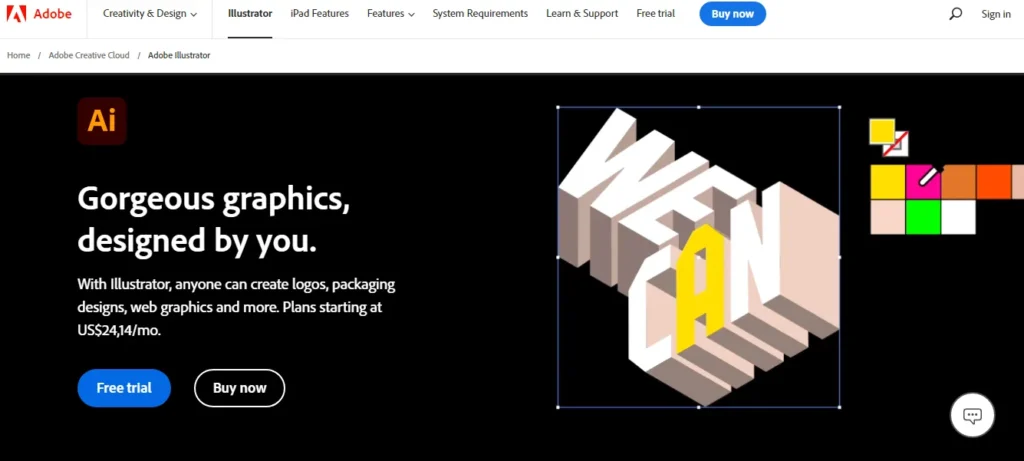Select the magenta pink color swatch
This screenshot has width=1024, height=461.
coord(923,182)
